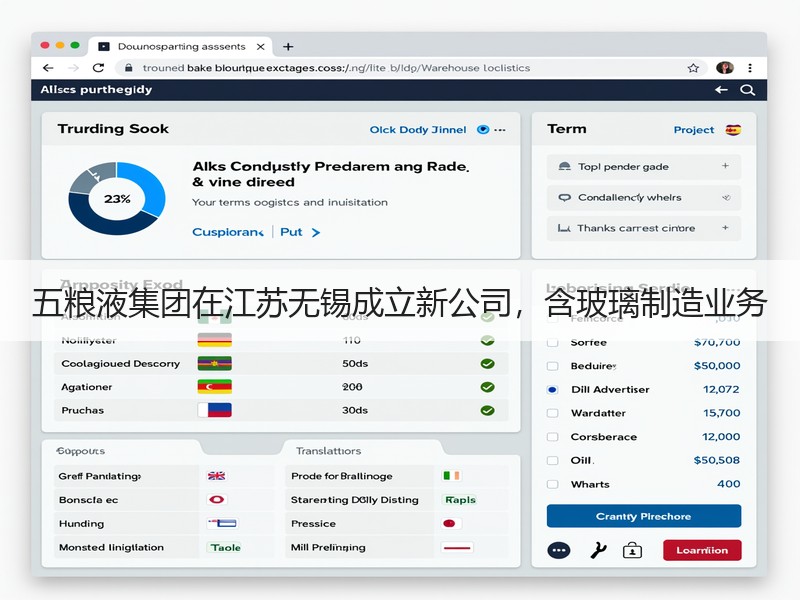Open search in the dark header

(747, 90)
